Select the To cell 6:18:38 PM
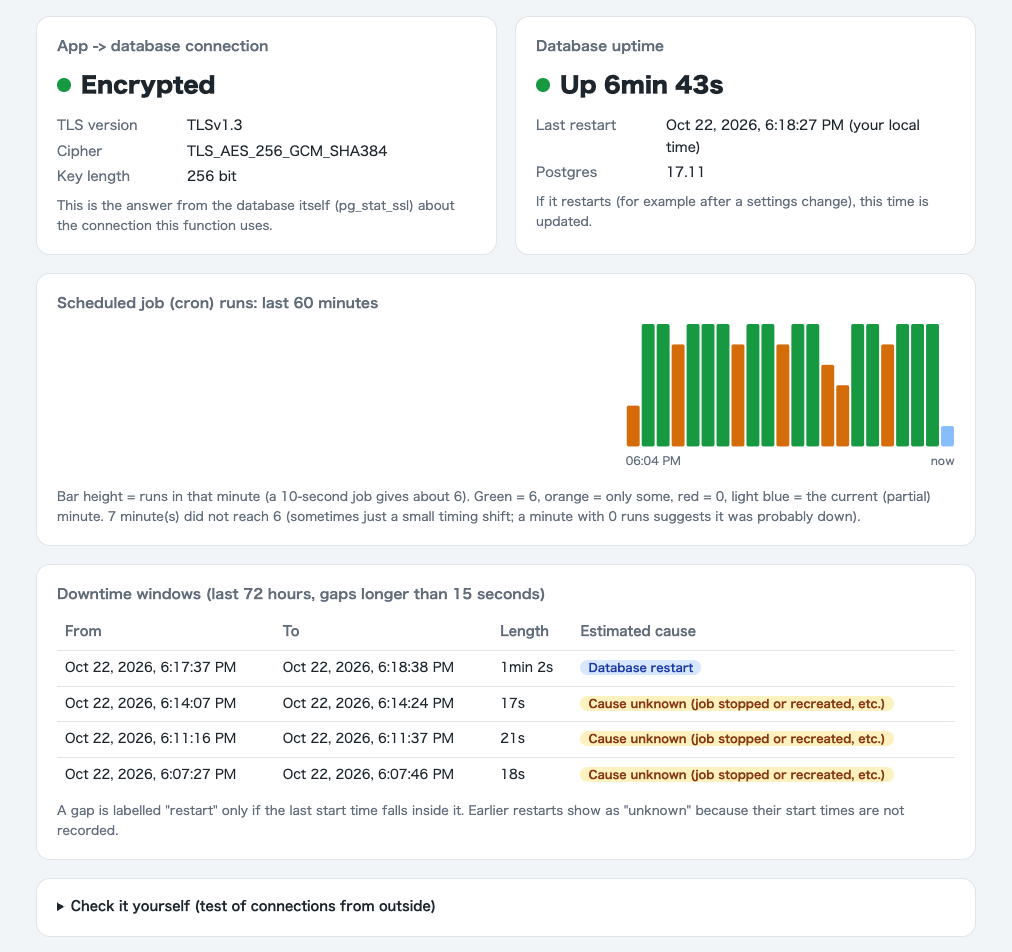 (368, 667)
